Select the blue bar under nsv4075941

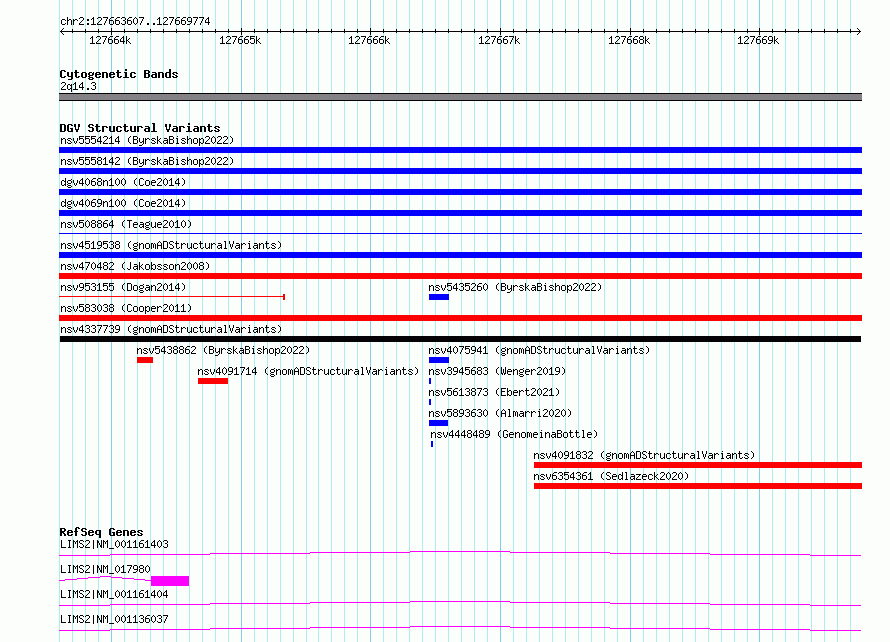click(x=439, y=360)
